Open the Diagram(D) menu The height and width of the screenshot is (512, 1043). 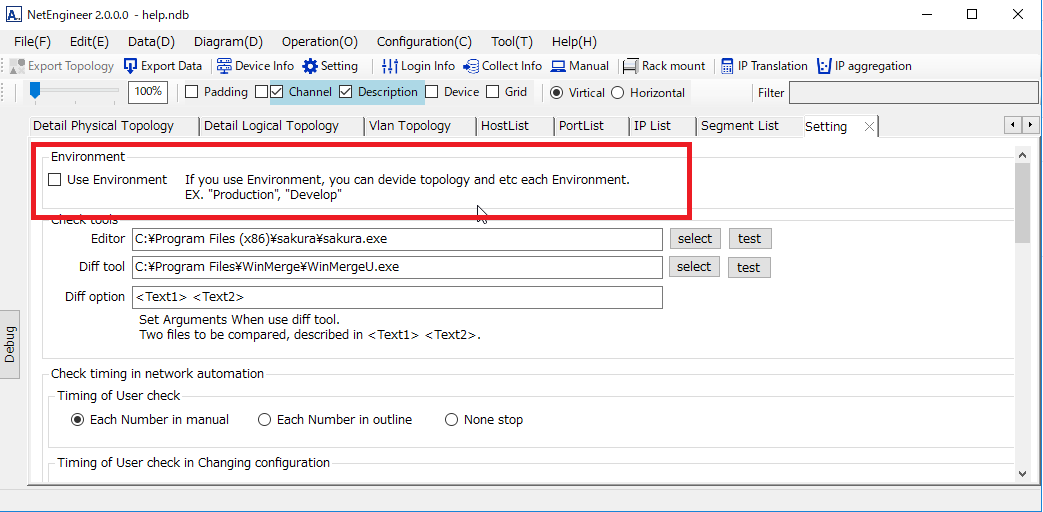228,42
